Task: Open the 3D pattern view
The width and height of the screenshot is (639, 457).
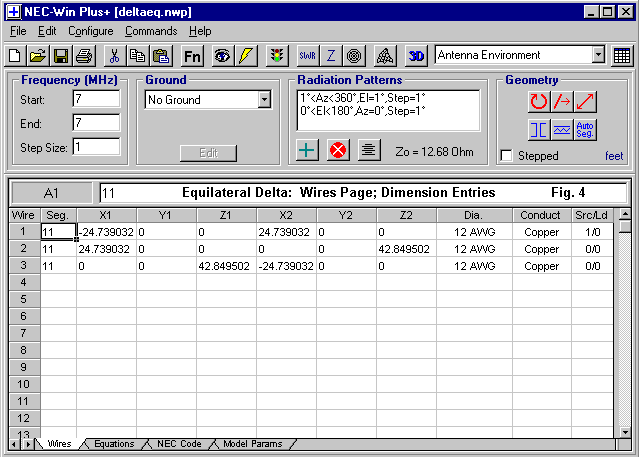Action: coord(417,55)
